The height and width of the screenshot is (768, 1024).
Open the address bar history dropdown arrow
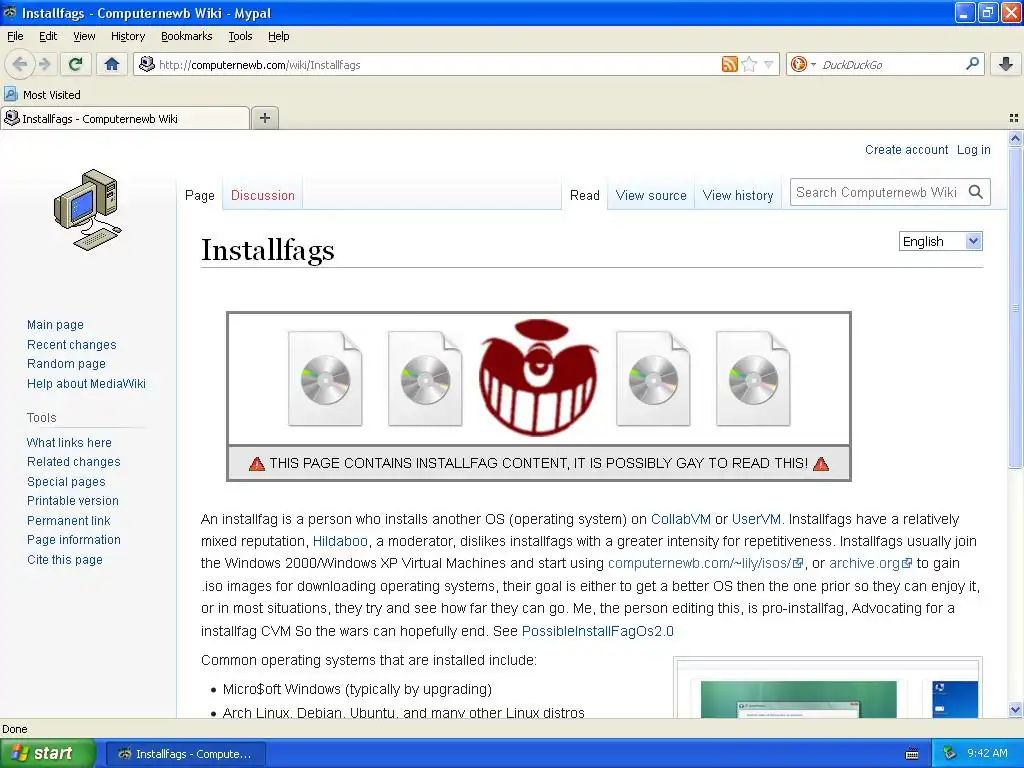(x=769, y=64)
